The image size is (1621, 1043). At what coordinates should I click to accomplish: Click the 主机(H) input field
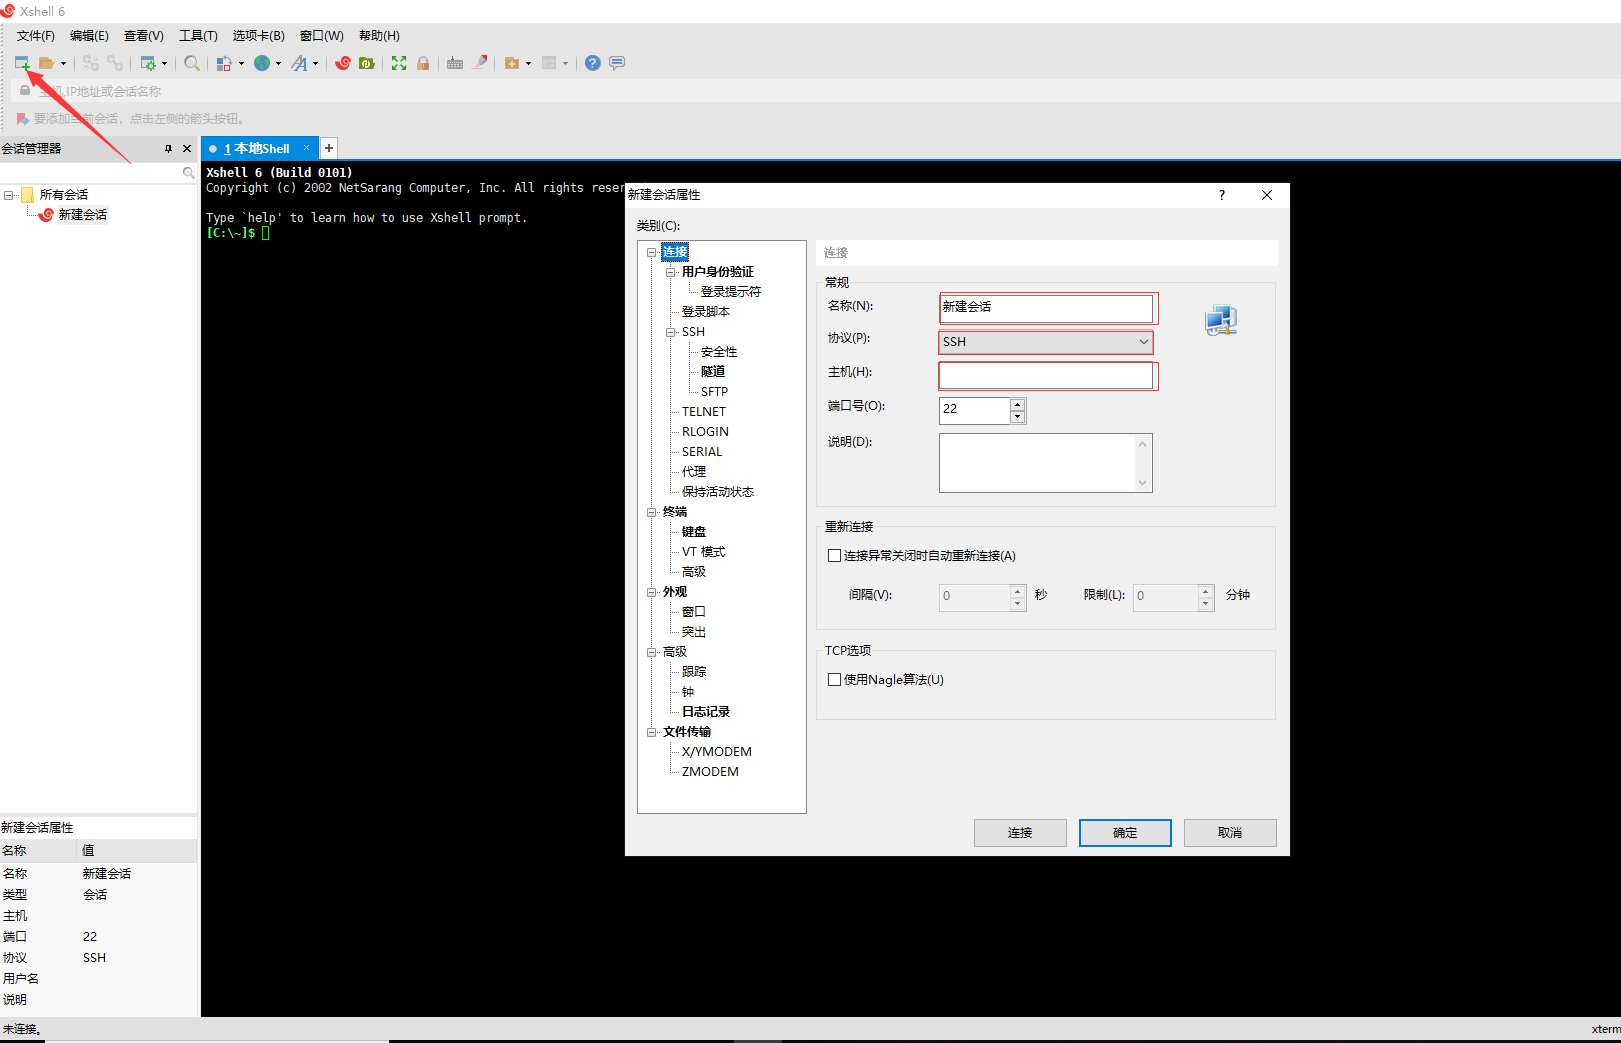point(1047,375)
